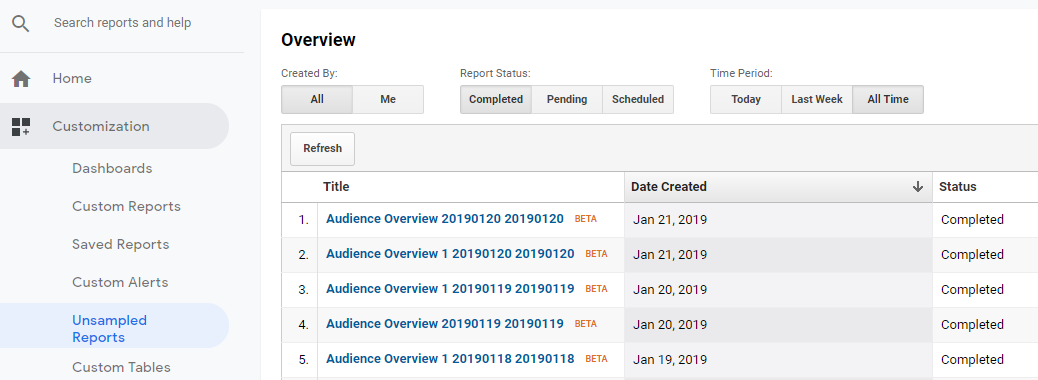The height and width of the screenshot is (380, 1038).
Task: Open Dashboards under Customization
Action: 112,168
